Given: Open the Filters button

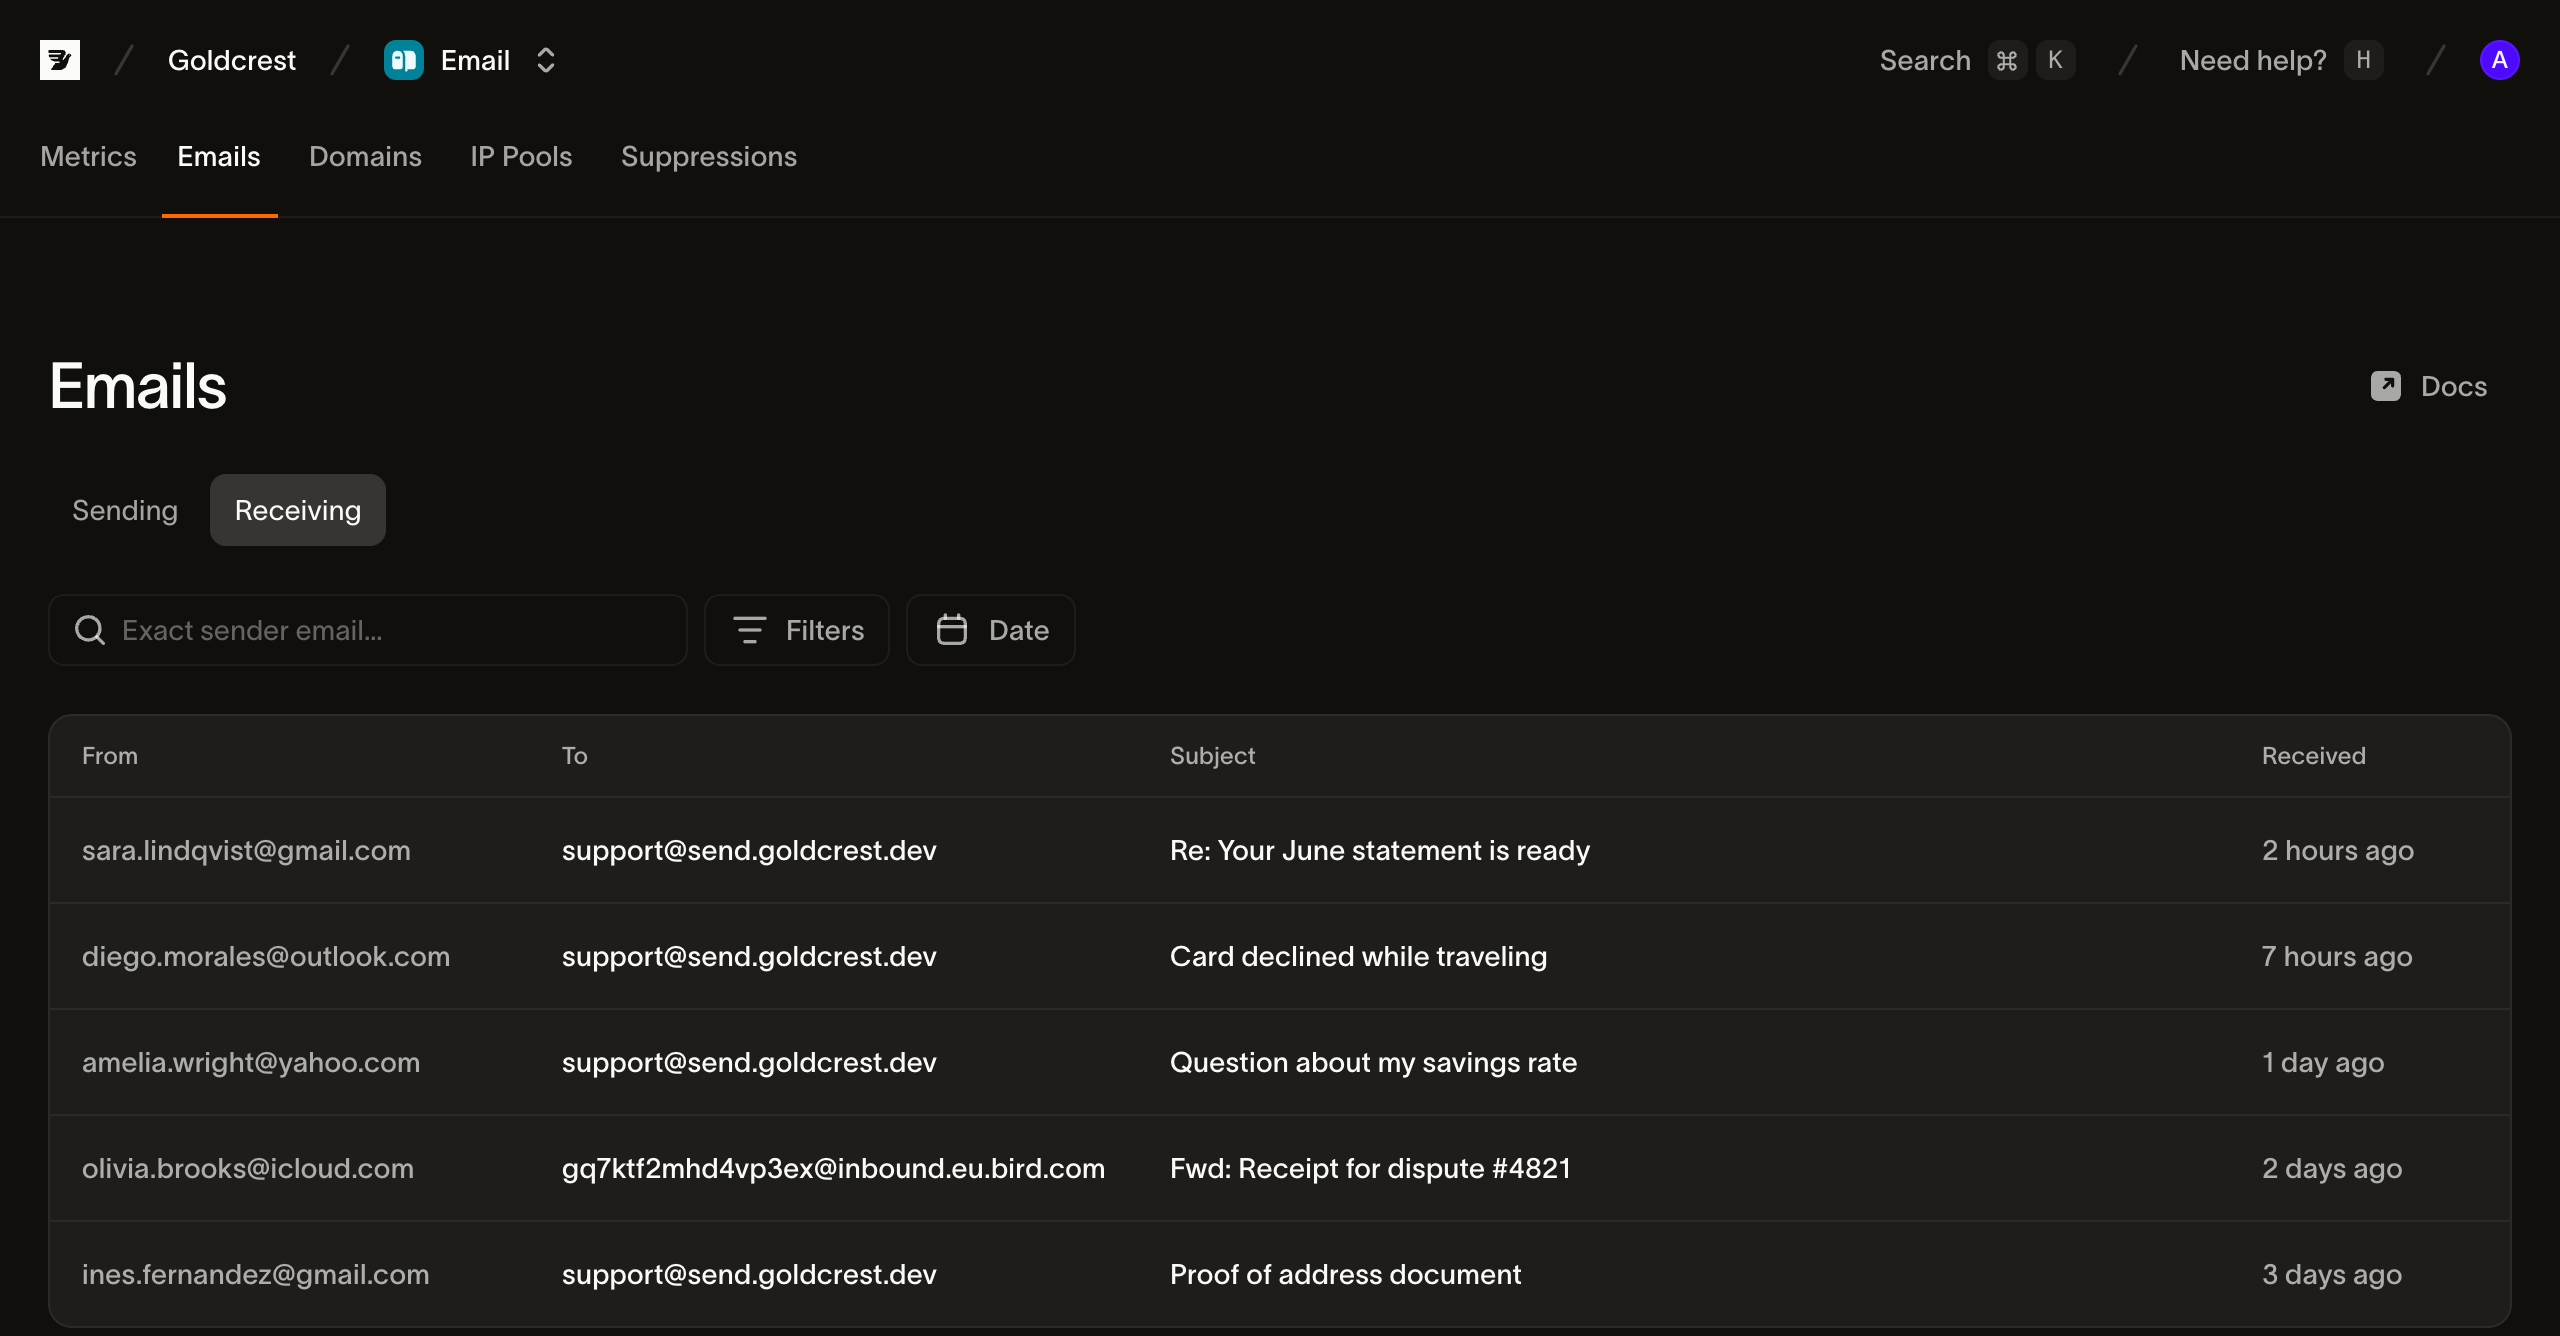Looking at the screenshot, I should (797, 630).
